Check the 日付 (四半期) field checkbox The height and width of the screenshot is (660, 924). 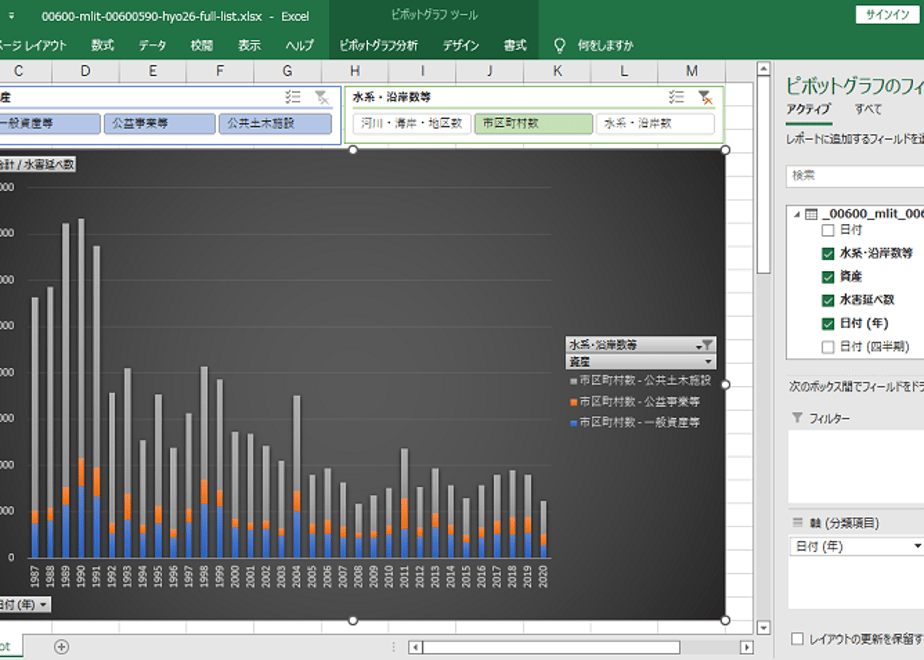click(x=828, y=346)
